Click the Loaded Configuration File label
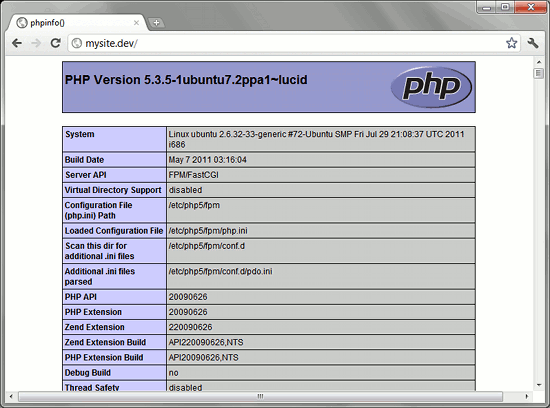This screenshot has height=408, width=550. 114,231
